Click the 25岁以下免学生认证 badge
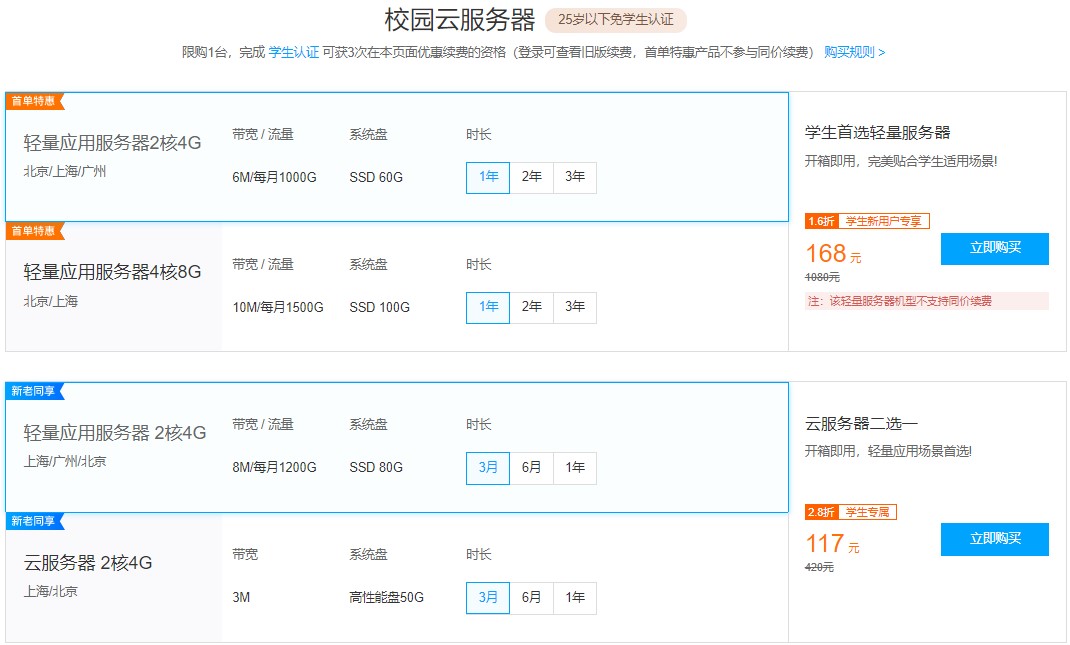1070x645 pixels. pos(616,20)
